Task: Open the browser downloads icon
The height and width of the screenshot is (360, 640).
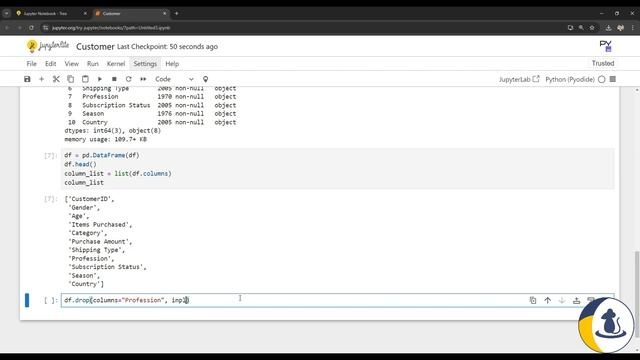Action: [x=608, y=28]
